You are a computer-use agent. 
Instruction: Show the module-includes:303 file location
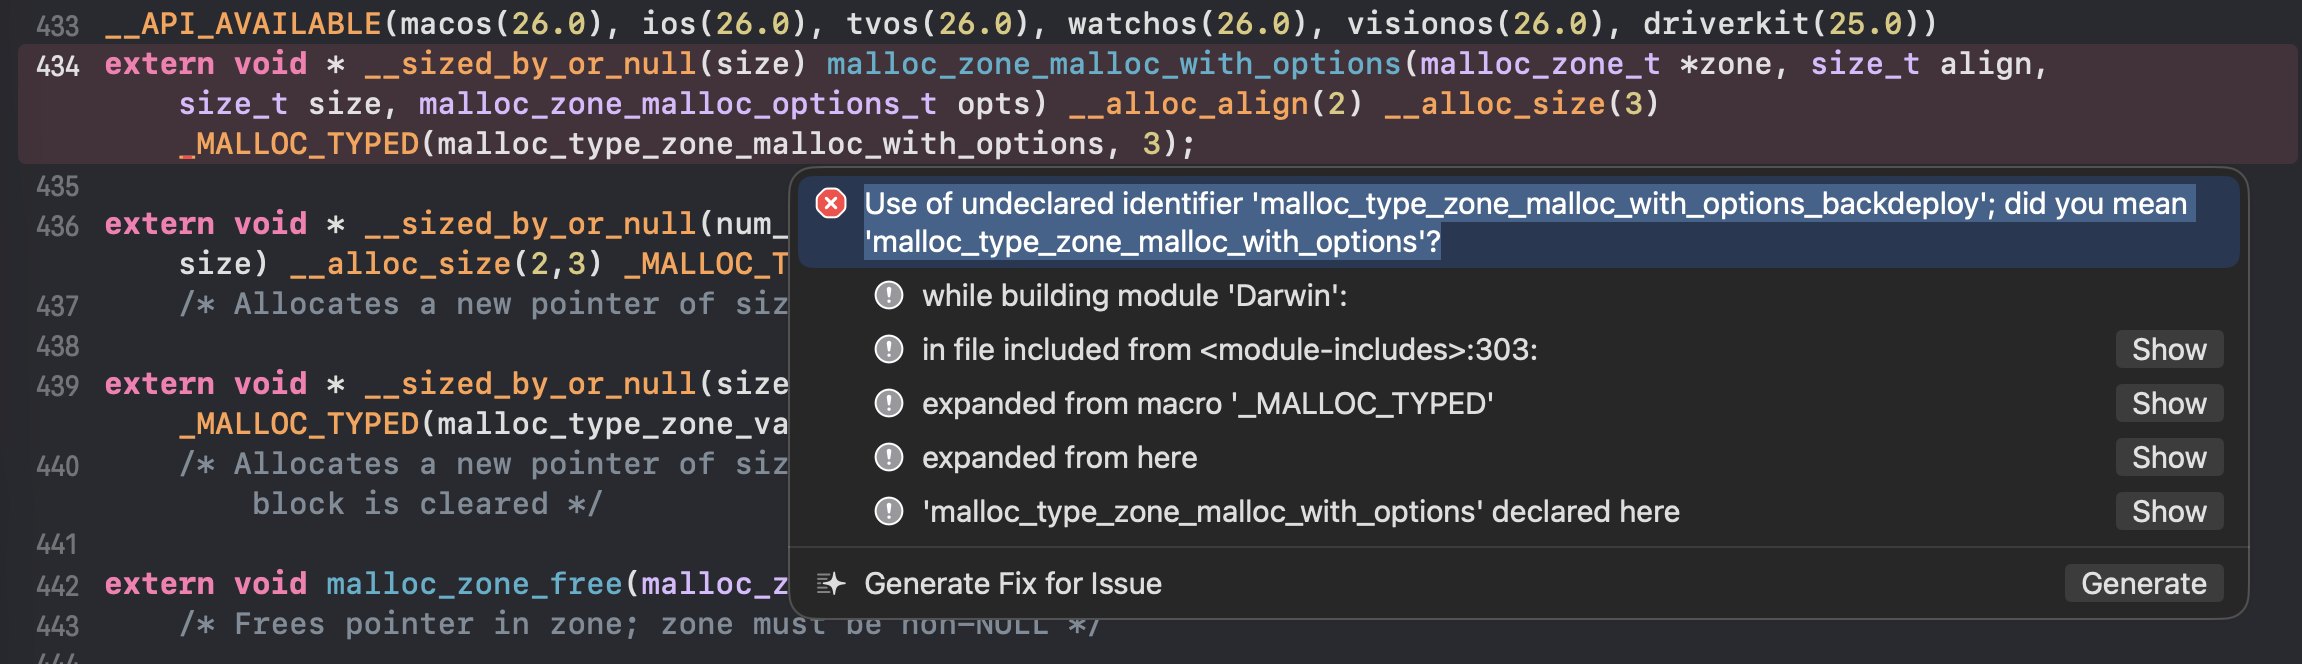tap(2168, 350)
